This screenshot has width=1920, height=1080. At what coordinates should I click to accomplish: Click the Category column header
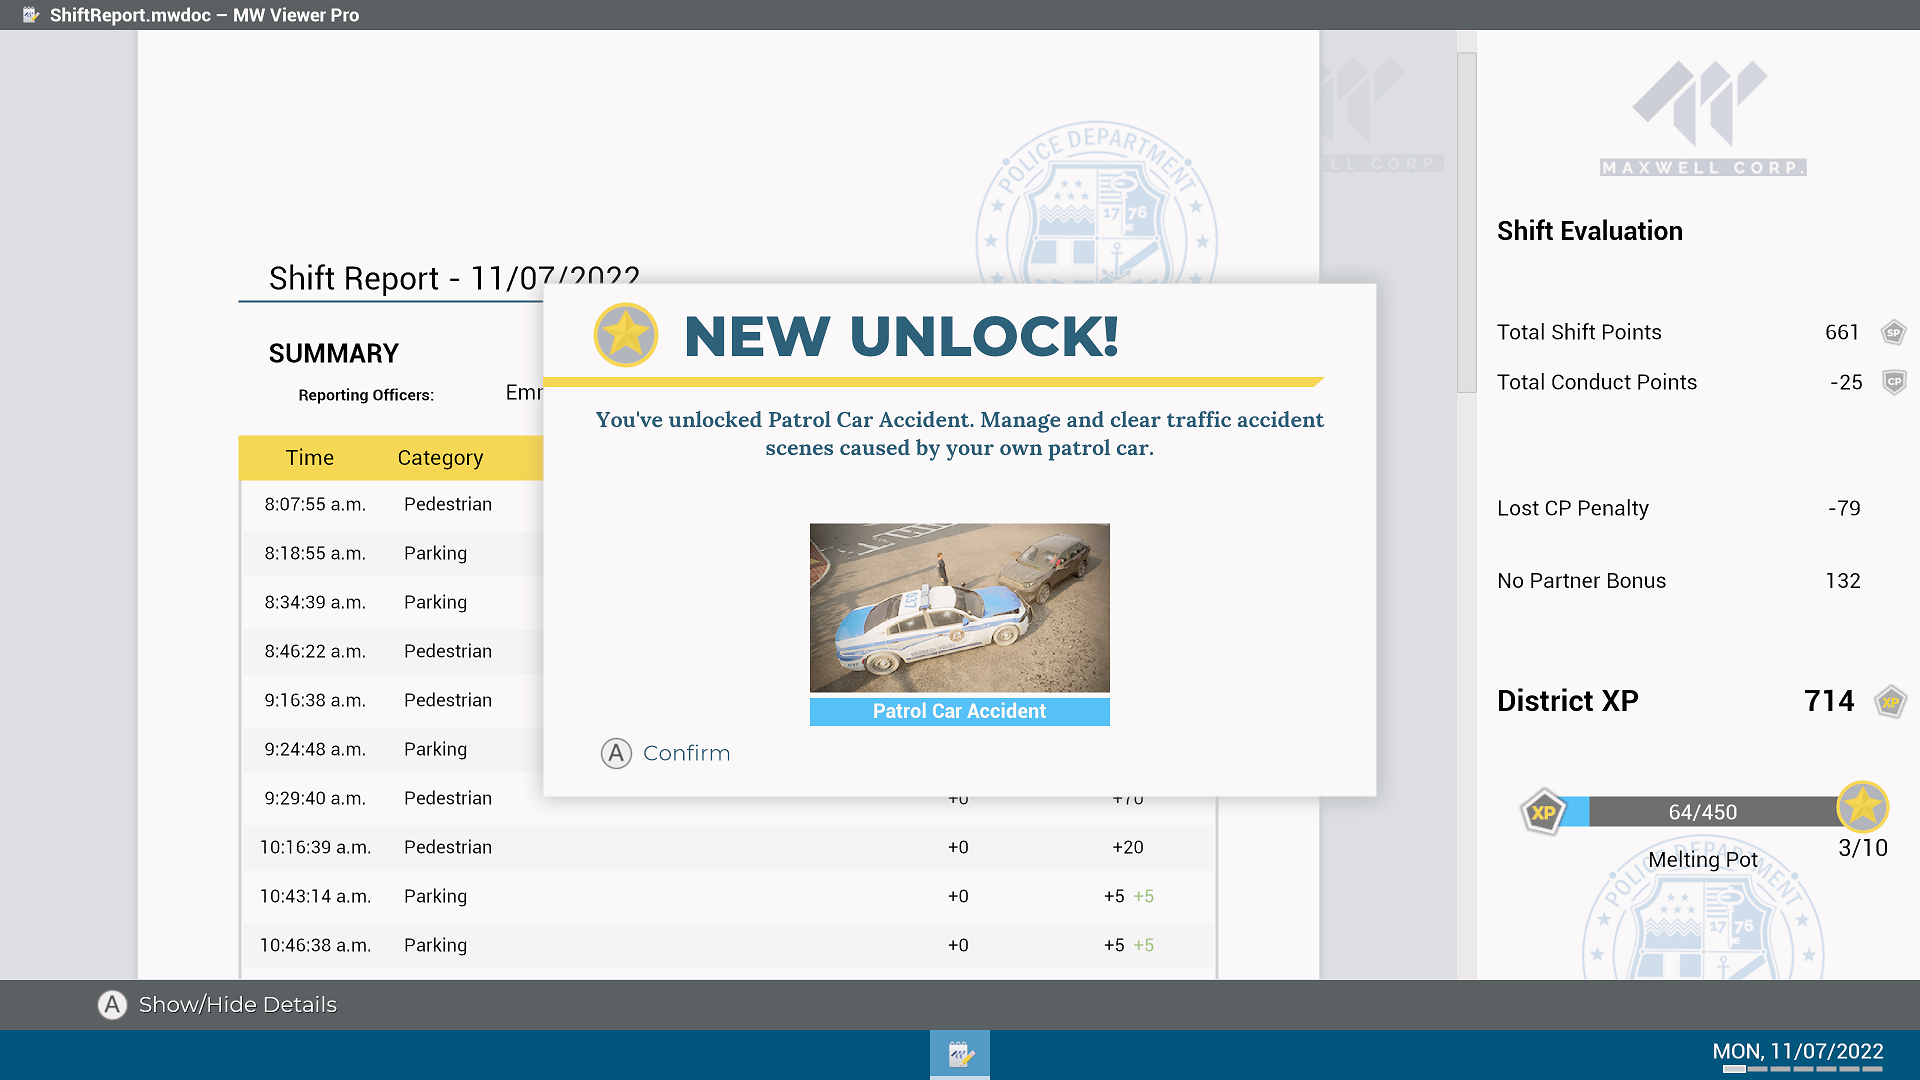point(440,458)
